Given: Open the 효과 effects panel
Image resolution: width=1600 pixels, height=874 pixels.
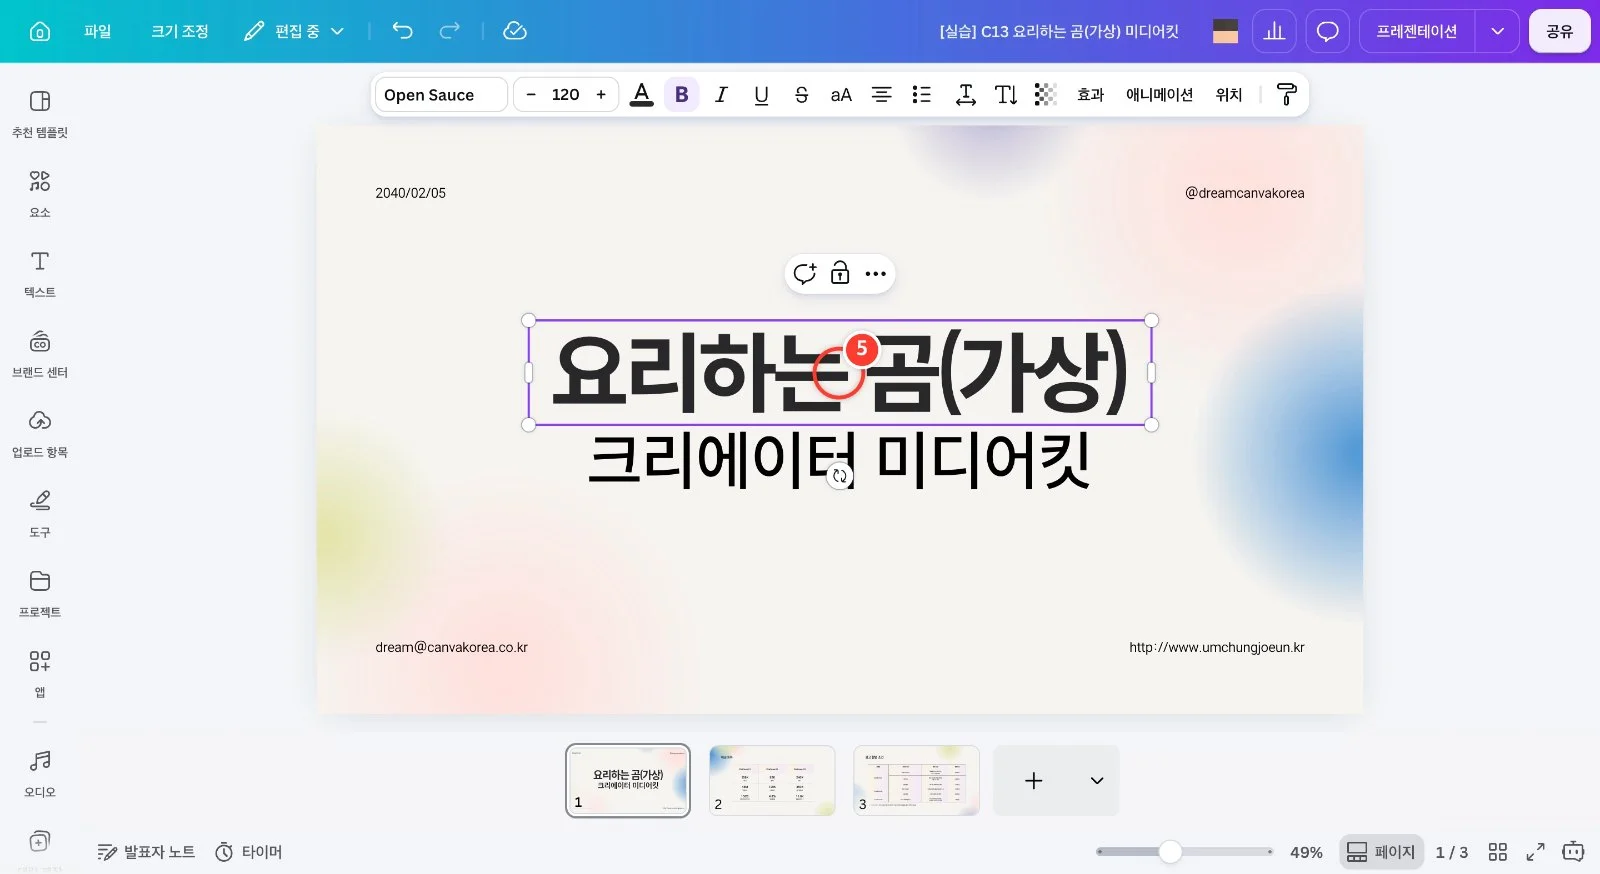Looking at the screenshot, I should pos(1090,94).
